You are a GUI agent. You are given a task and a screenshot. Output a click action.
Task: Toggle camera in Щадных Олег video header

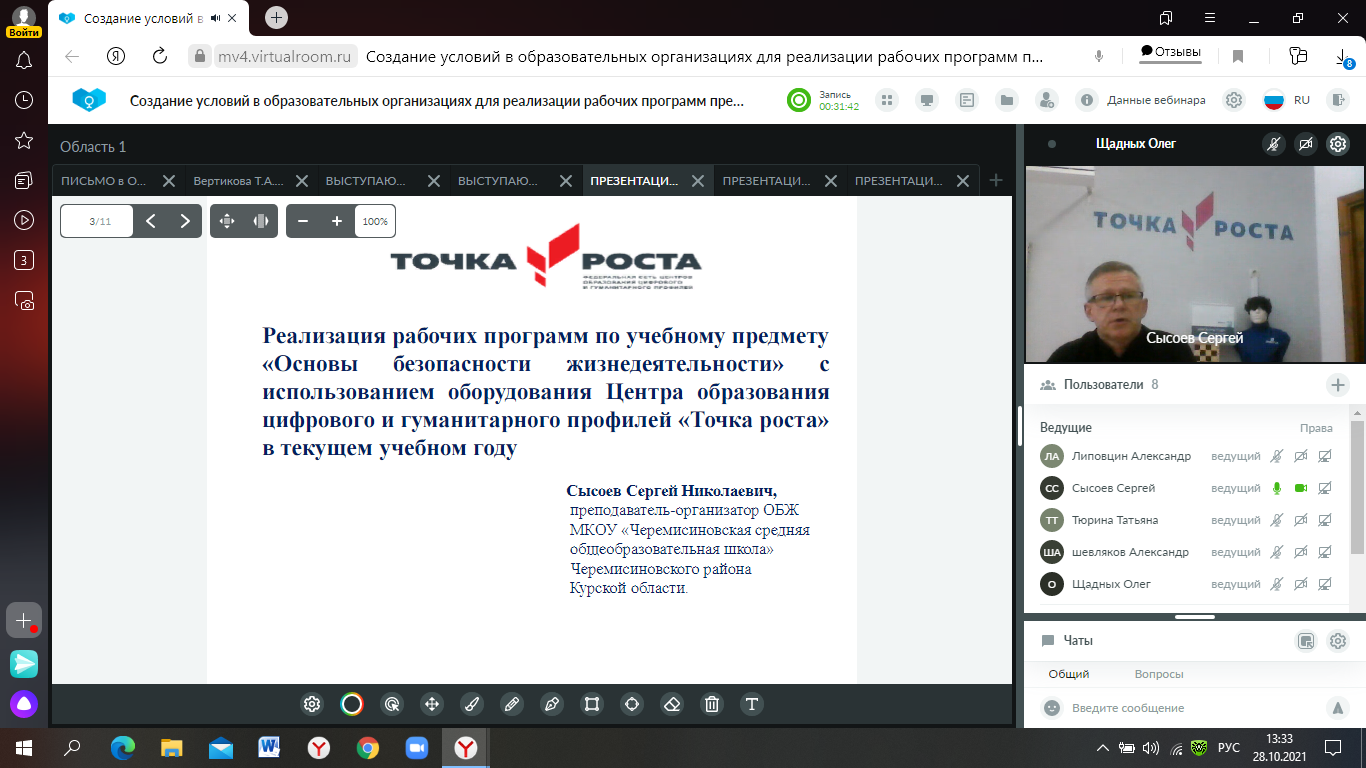1305,144
